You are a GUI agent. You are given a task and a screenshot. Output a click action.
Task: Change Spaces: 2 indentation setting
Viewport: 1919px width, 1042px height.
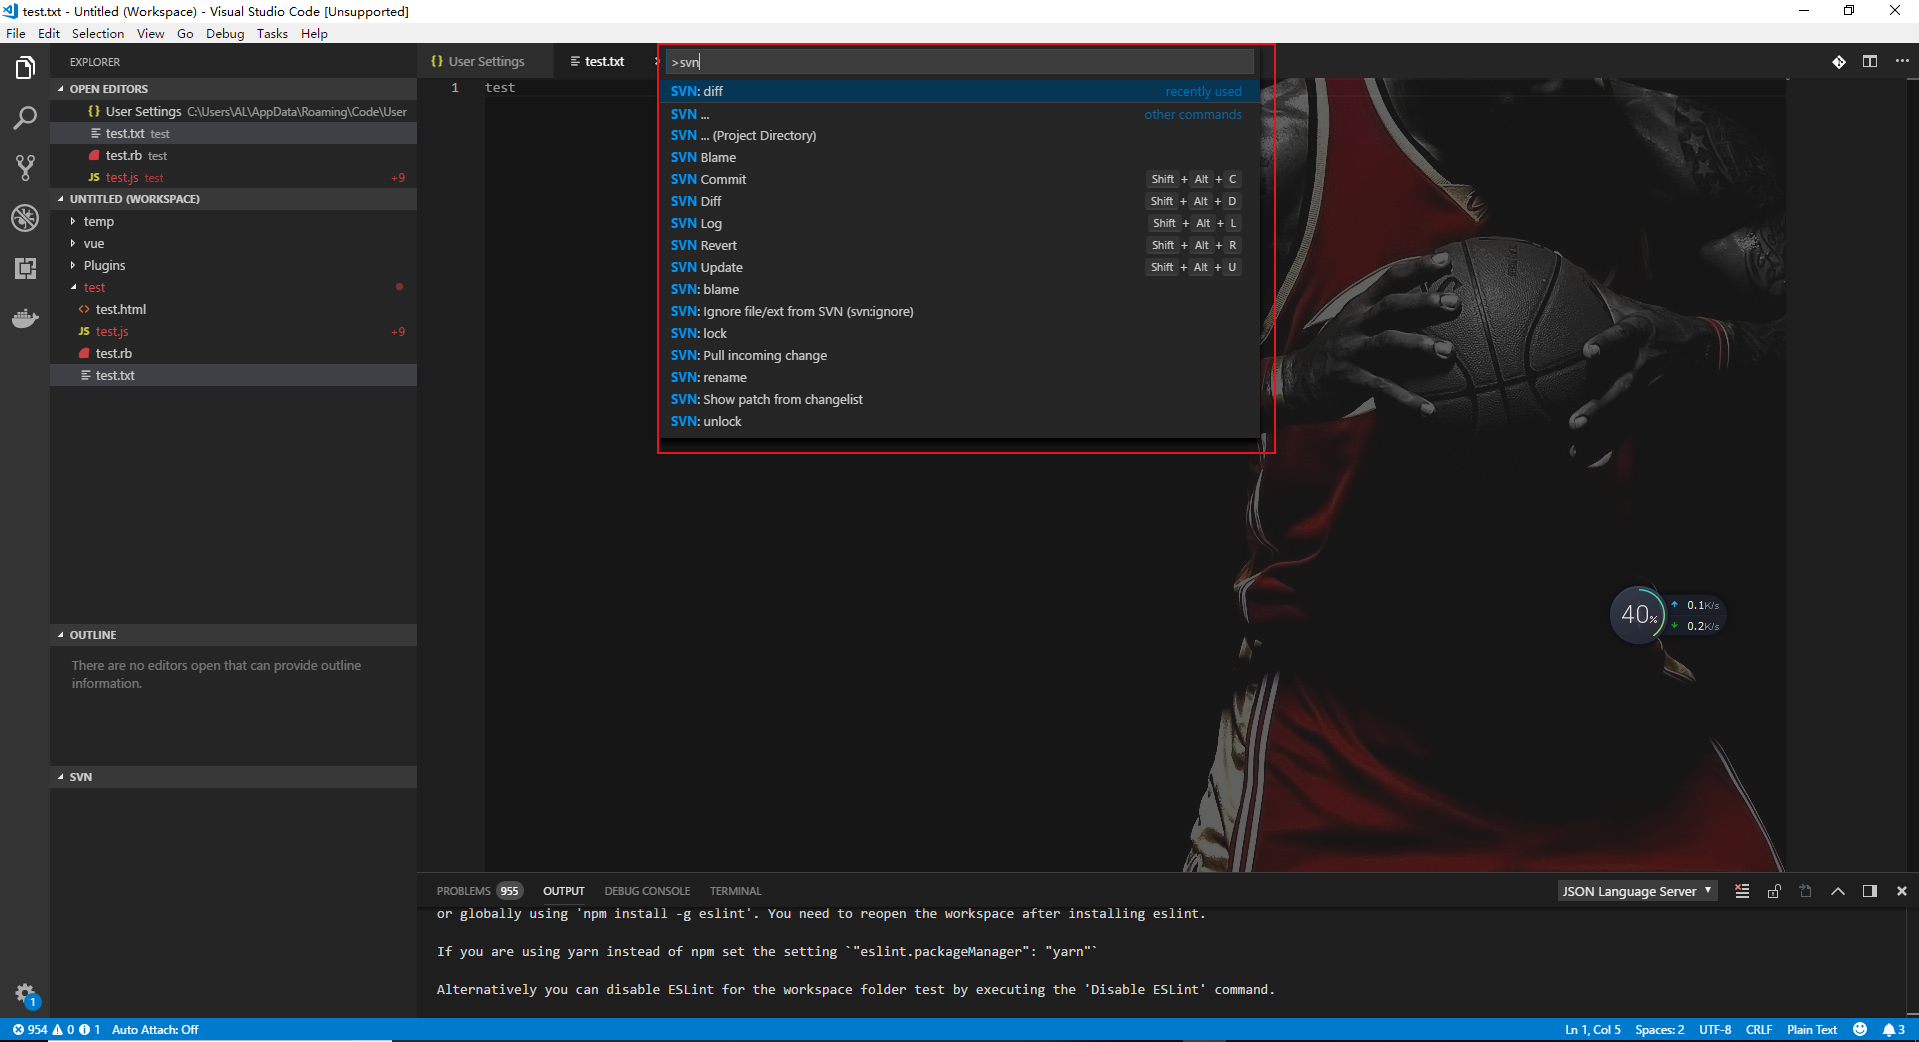coord(1660,1030)
